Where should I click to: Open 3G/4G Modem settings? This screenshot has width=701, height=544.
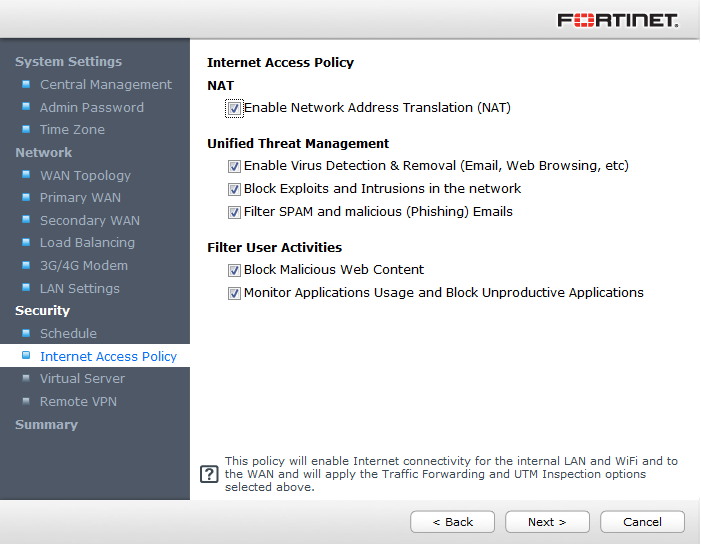[84, 266]
